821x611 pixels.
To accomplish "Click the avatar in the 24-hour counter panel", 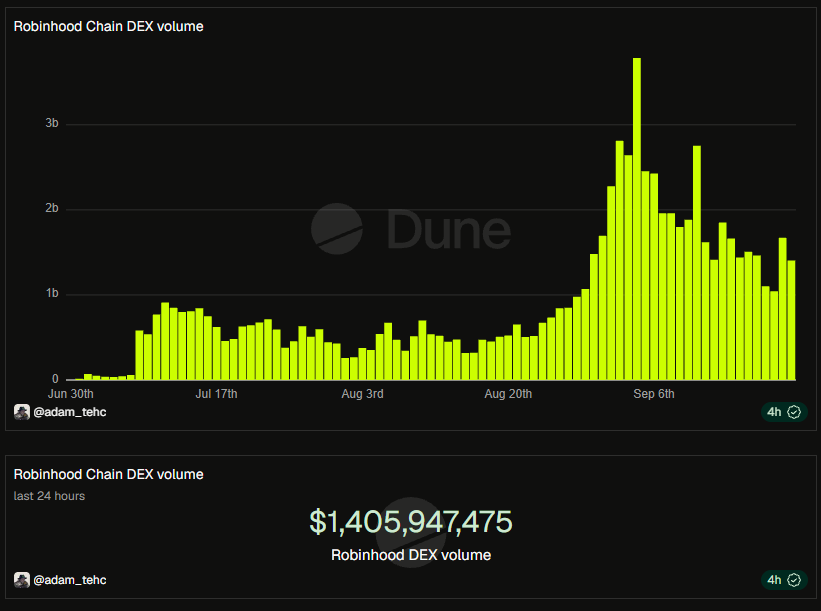I will pyautogui.click(x=21, y=580).
